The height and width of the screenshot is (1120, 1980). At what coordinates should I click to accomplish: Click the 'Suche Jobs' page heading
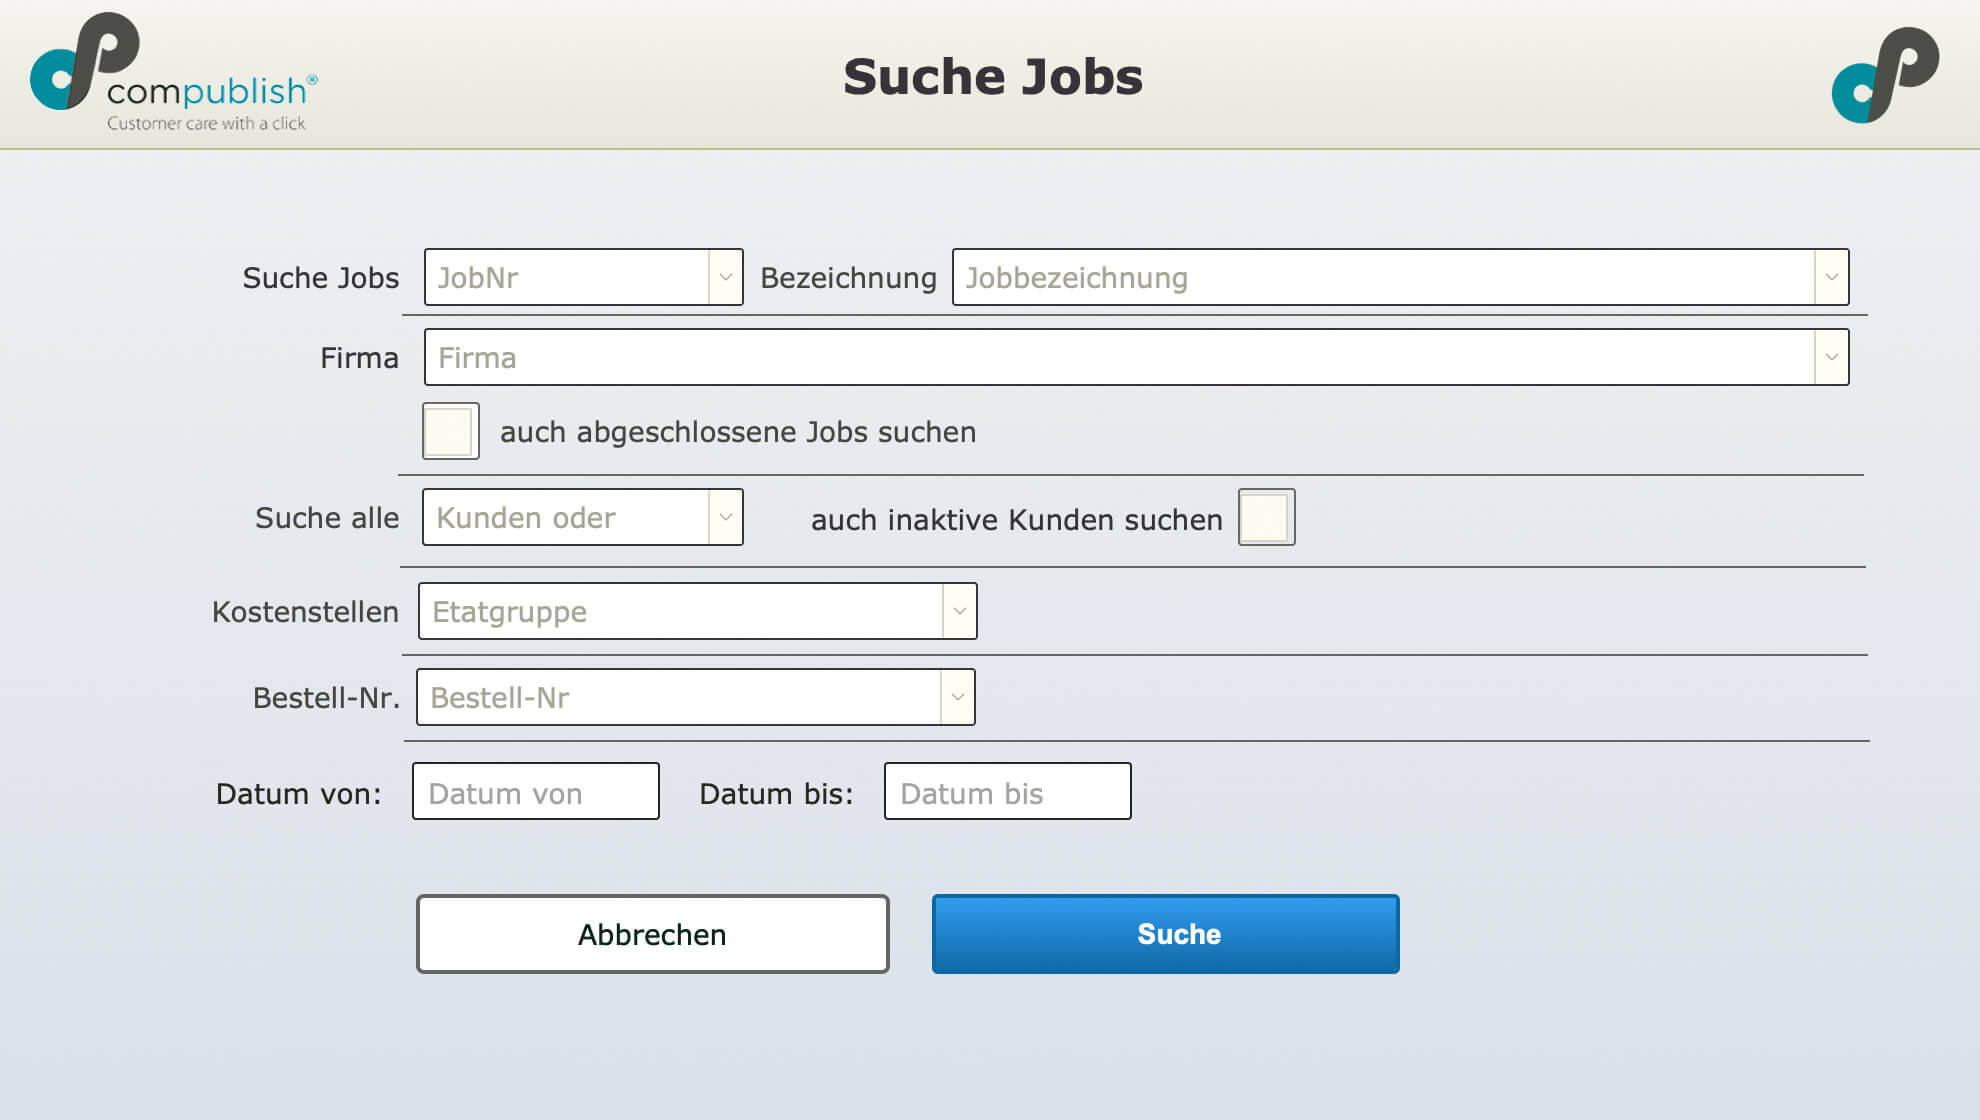[993, 77]
